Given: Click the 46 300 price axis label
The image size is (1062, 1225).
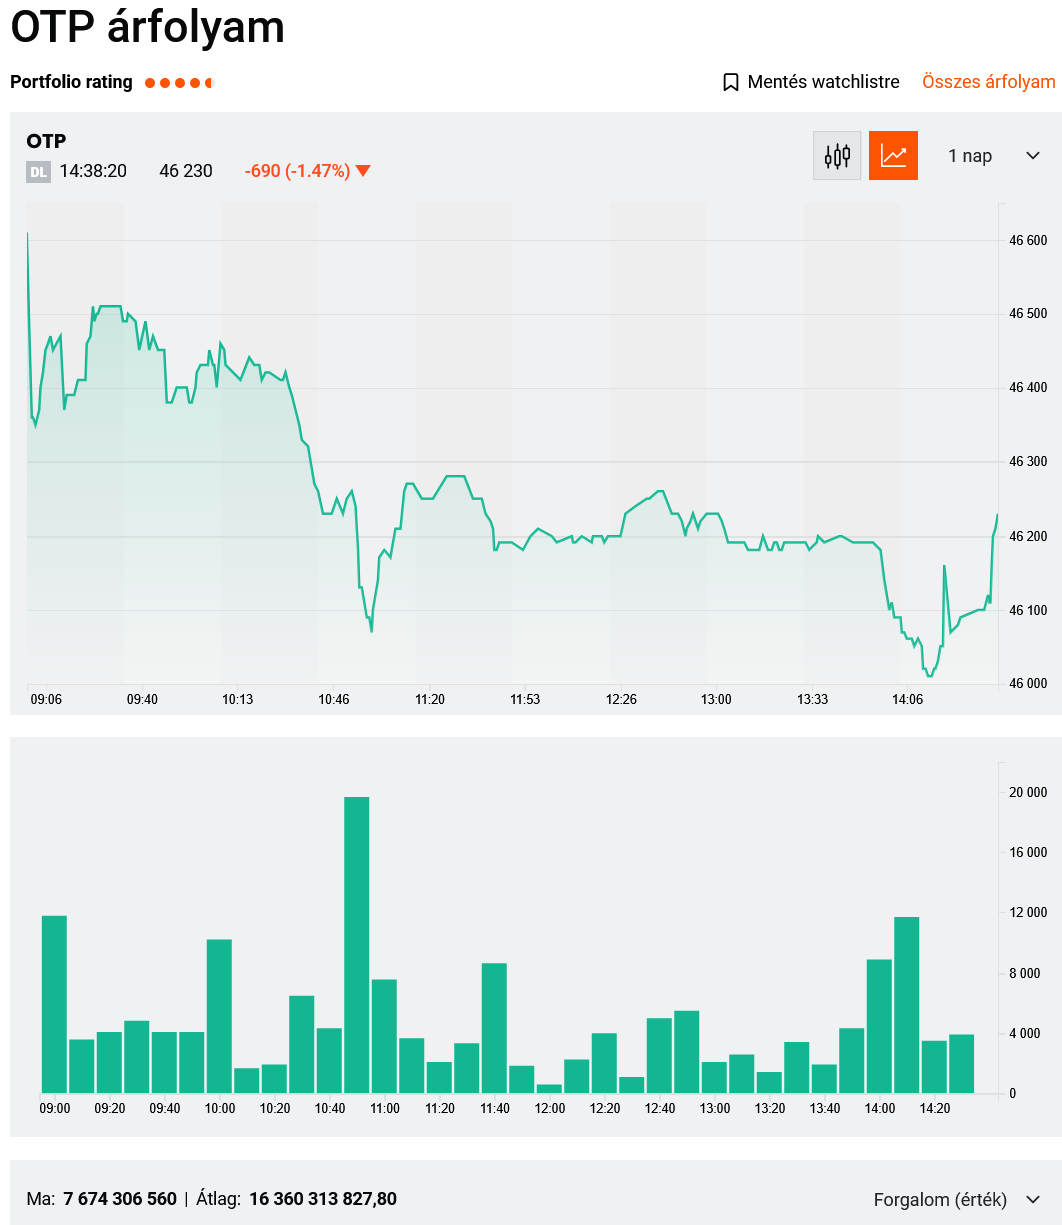Looking at the screenshot, I should click(1028, 462).
